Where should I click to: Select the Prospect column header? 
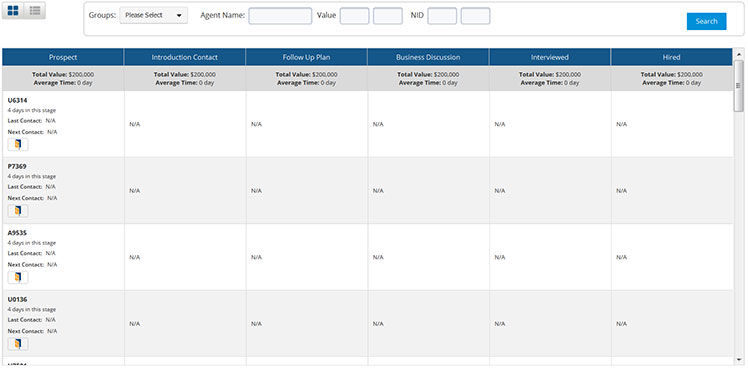coord(63,57)
